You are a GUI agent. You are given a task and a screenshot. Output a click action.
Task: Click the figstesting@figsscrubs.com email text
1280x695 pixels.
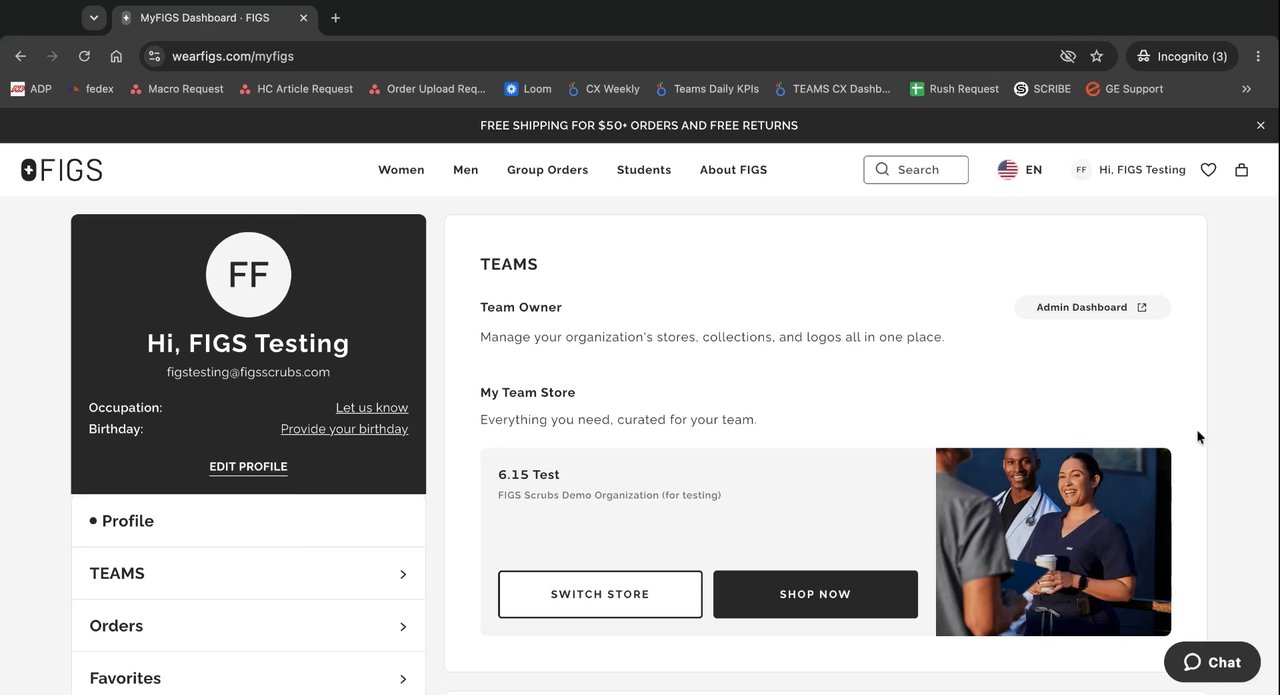click(248, 372)
